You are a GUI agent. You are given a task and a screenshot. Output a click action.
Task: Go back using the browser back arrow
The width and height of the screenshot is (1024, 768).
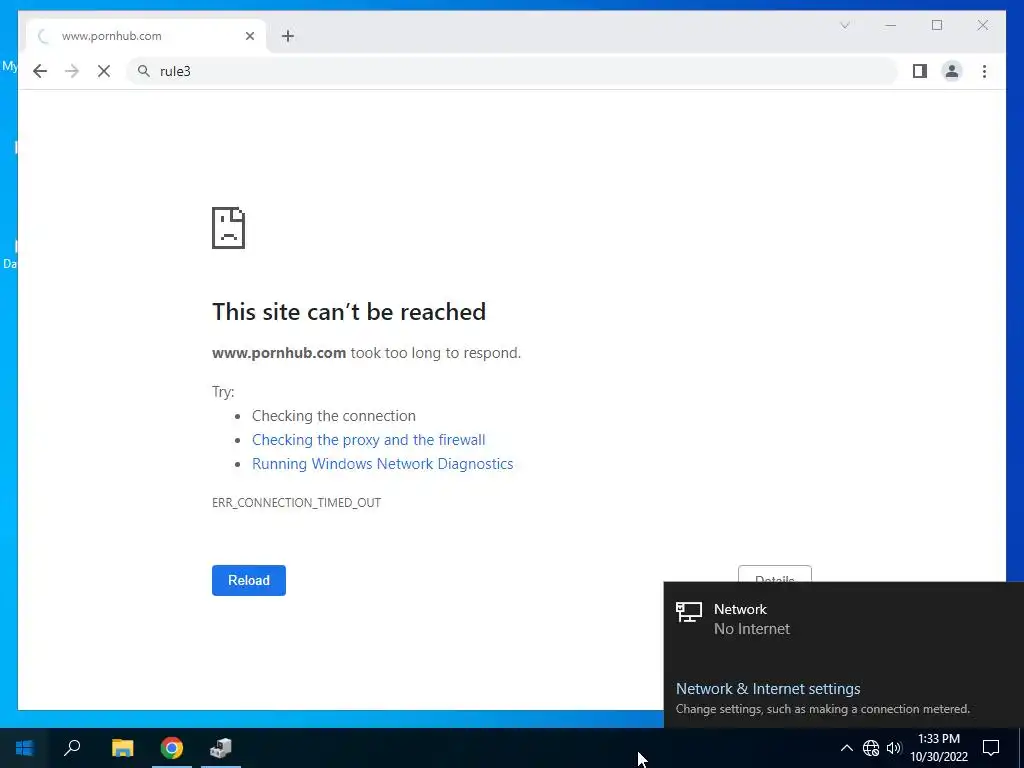point(40,71)
